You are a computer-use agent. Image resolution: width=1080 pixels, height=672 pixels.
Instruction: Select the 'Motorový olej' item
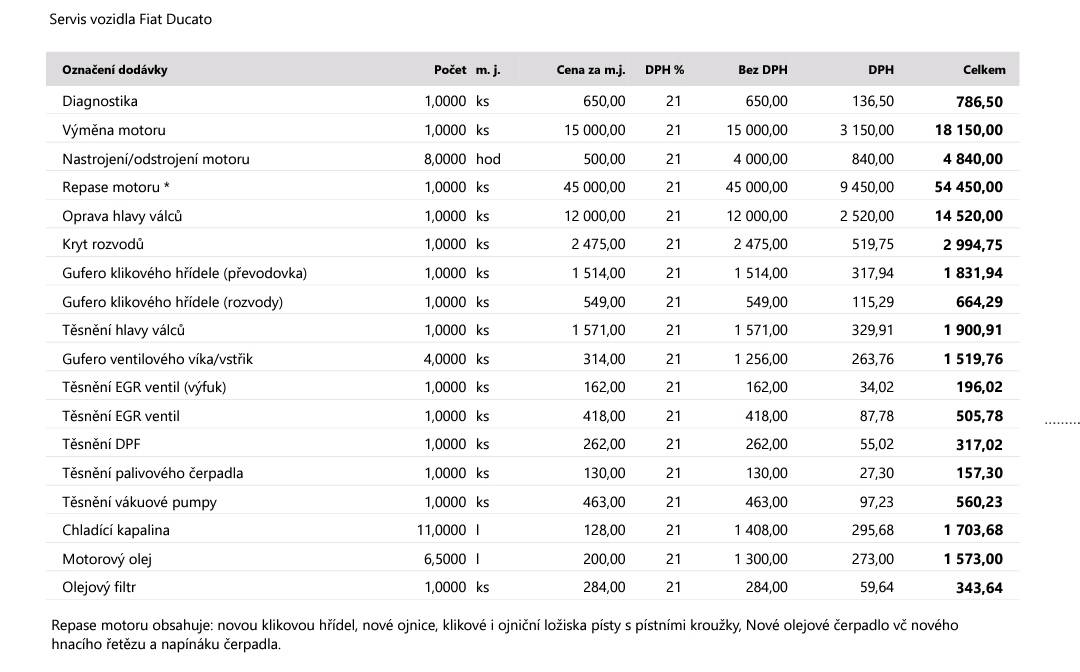pos(107,559)
